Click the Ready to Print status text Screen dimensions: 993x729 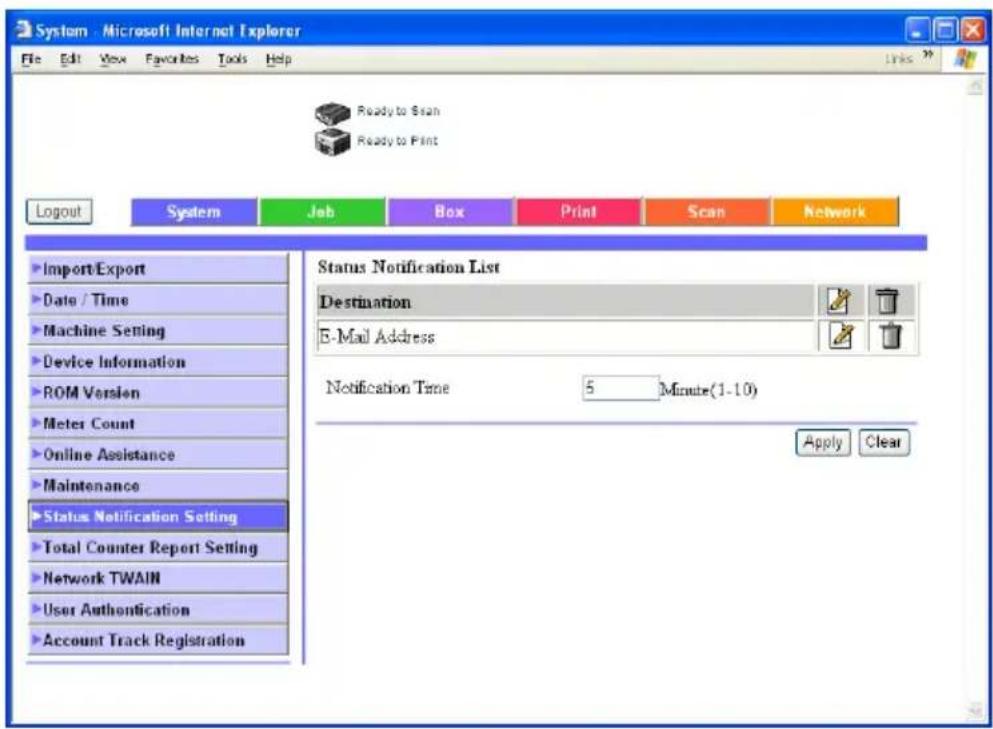(397, 141)
